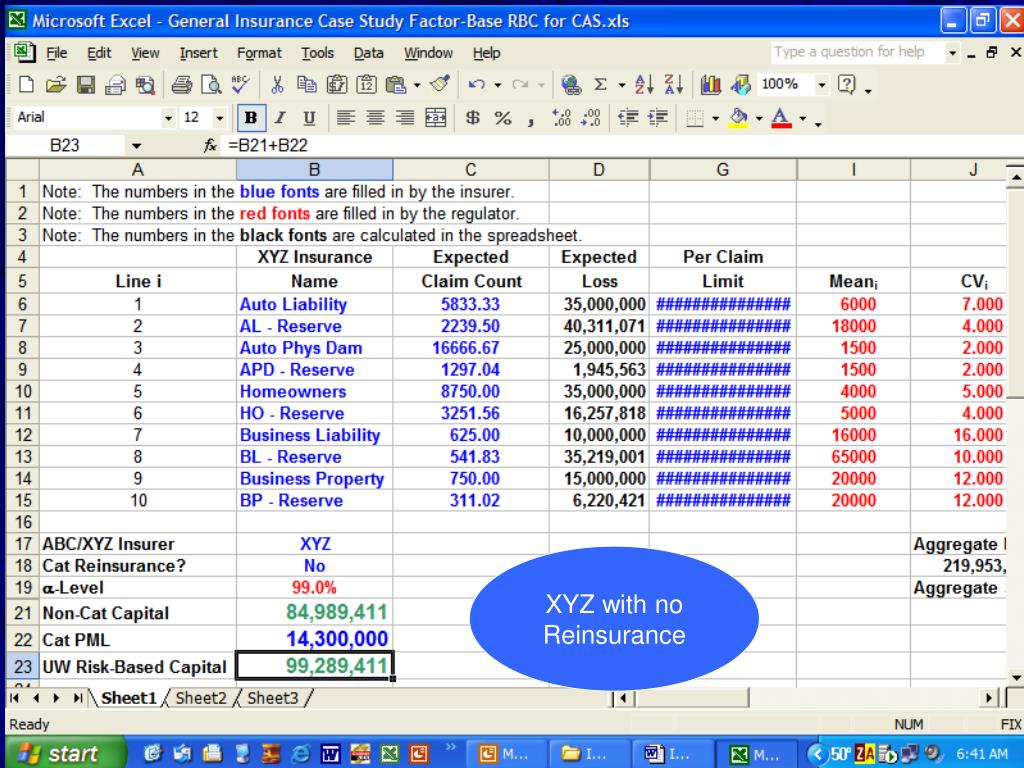This screenshot has width=1024, height=768.
Task: Open the Format menu
Action: (x=259, y=53)
